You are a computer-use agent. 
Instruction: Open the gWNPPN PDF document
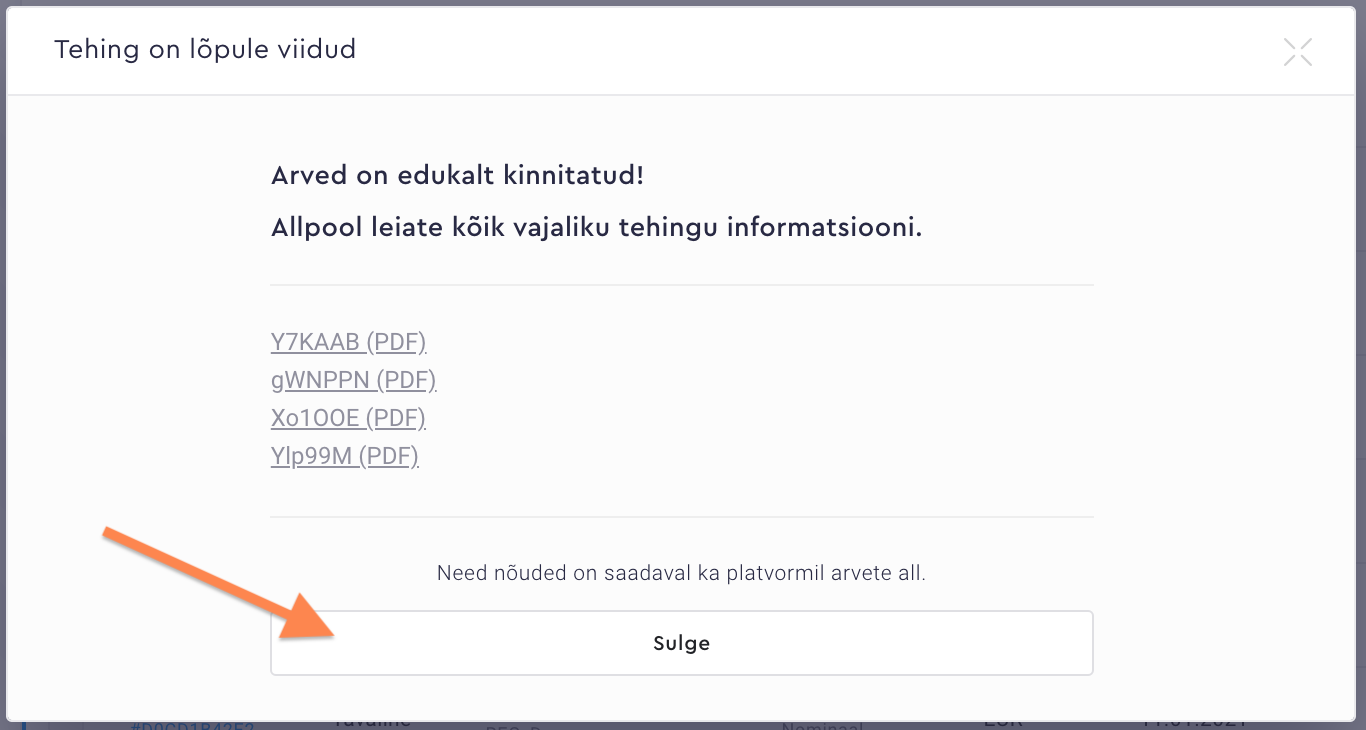point(353,379)
